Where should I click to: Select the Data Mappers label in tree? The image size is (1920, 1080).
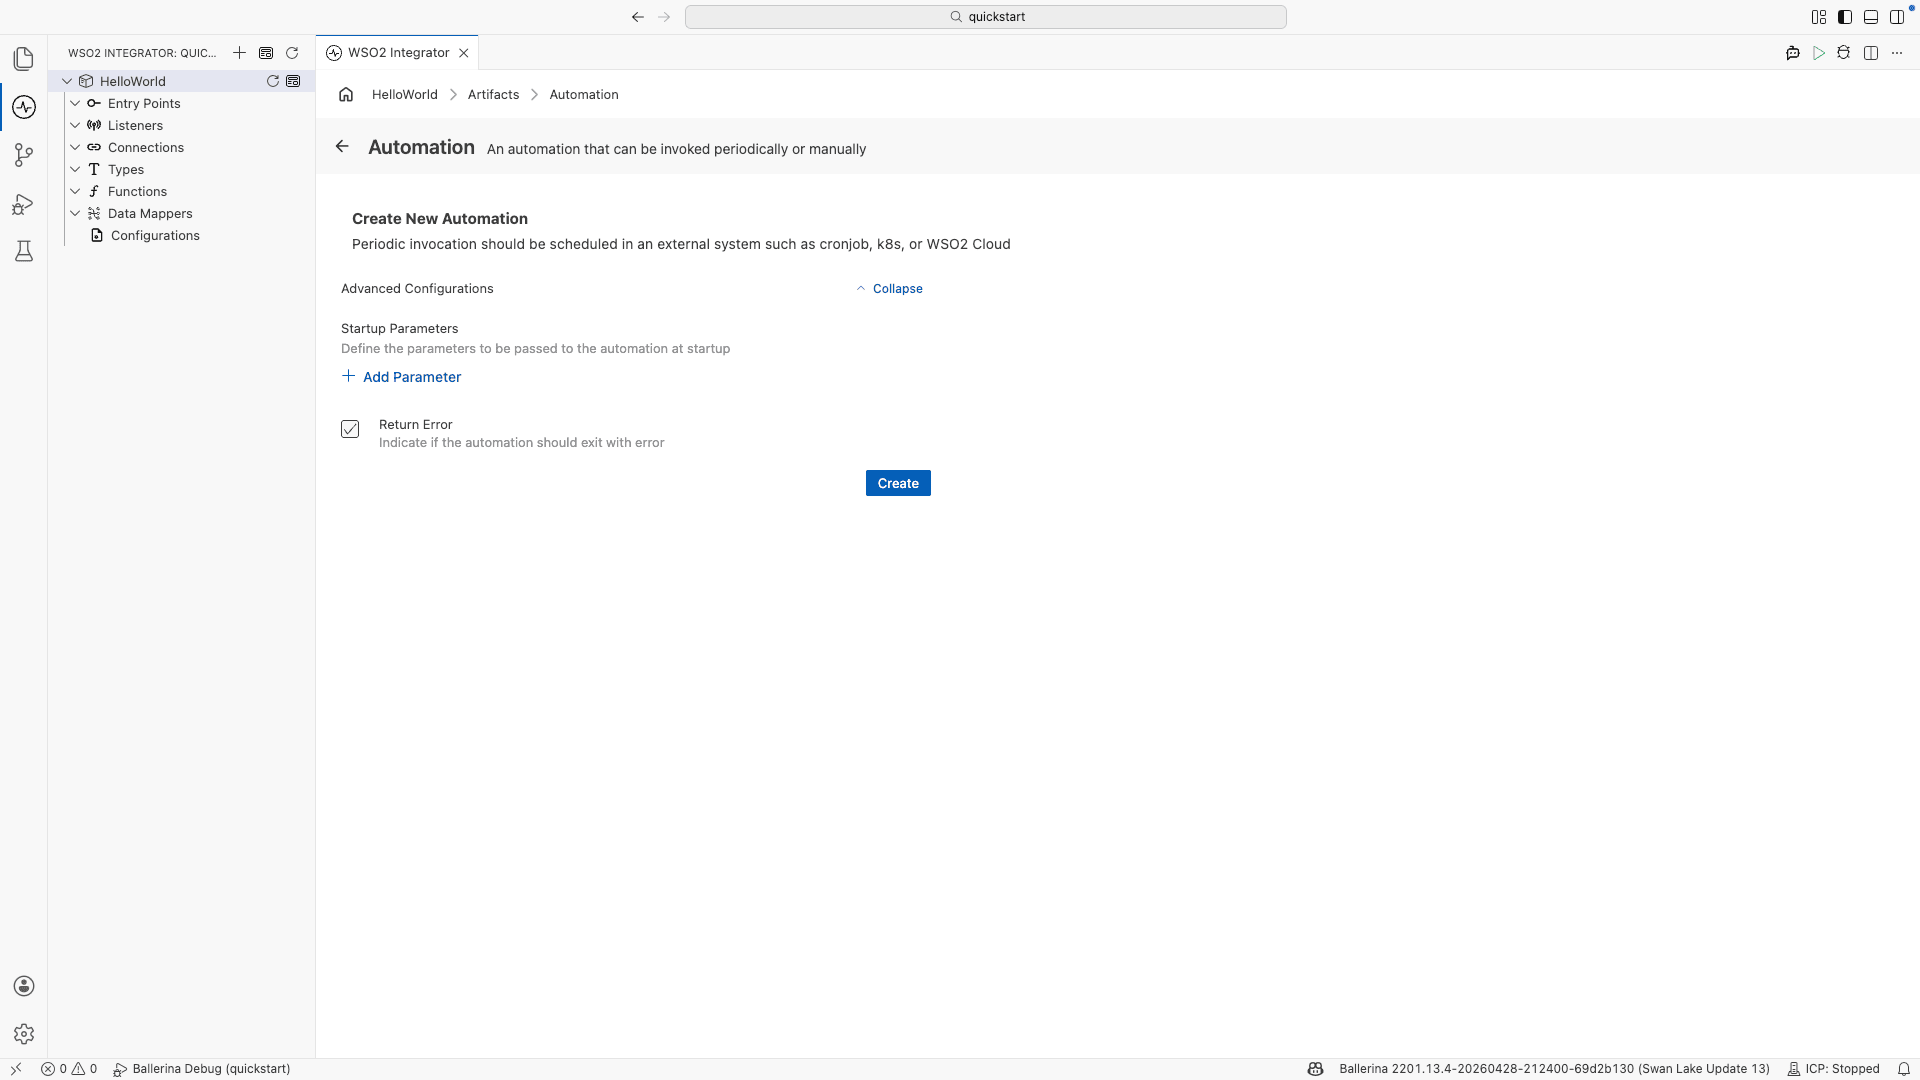click(150, 213)
